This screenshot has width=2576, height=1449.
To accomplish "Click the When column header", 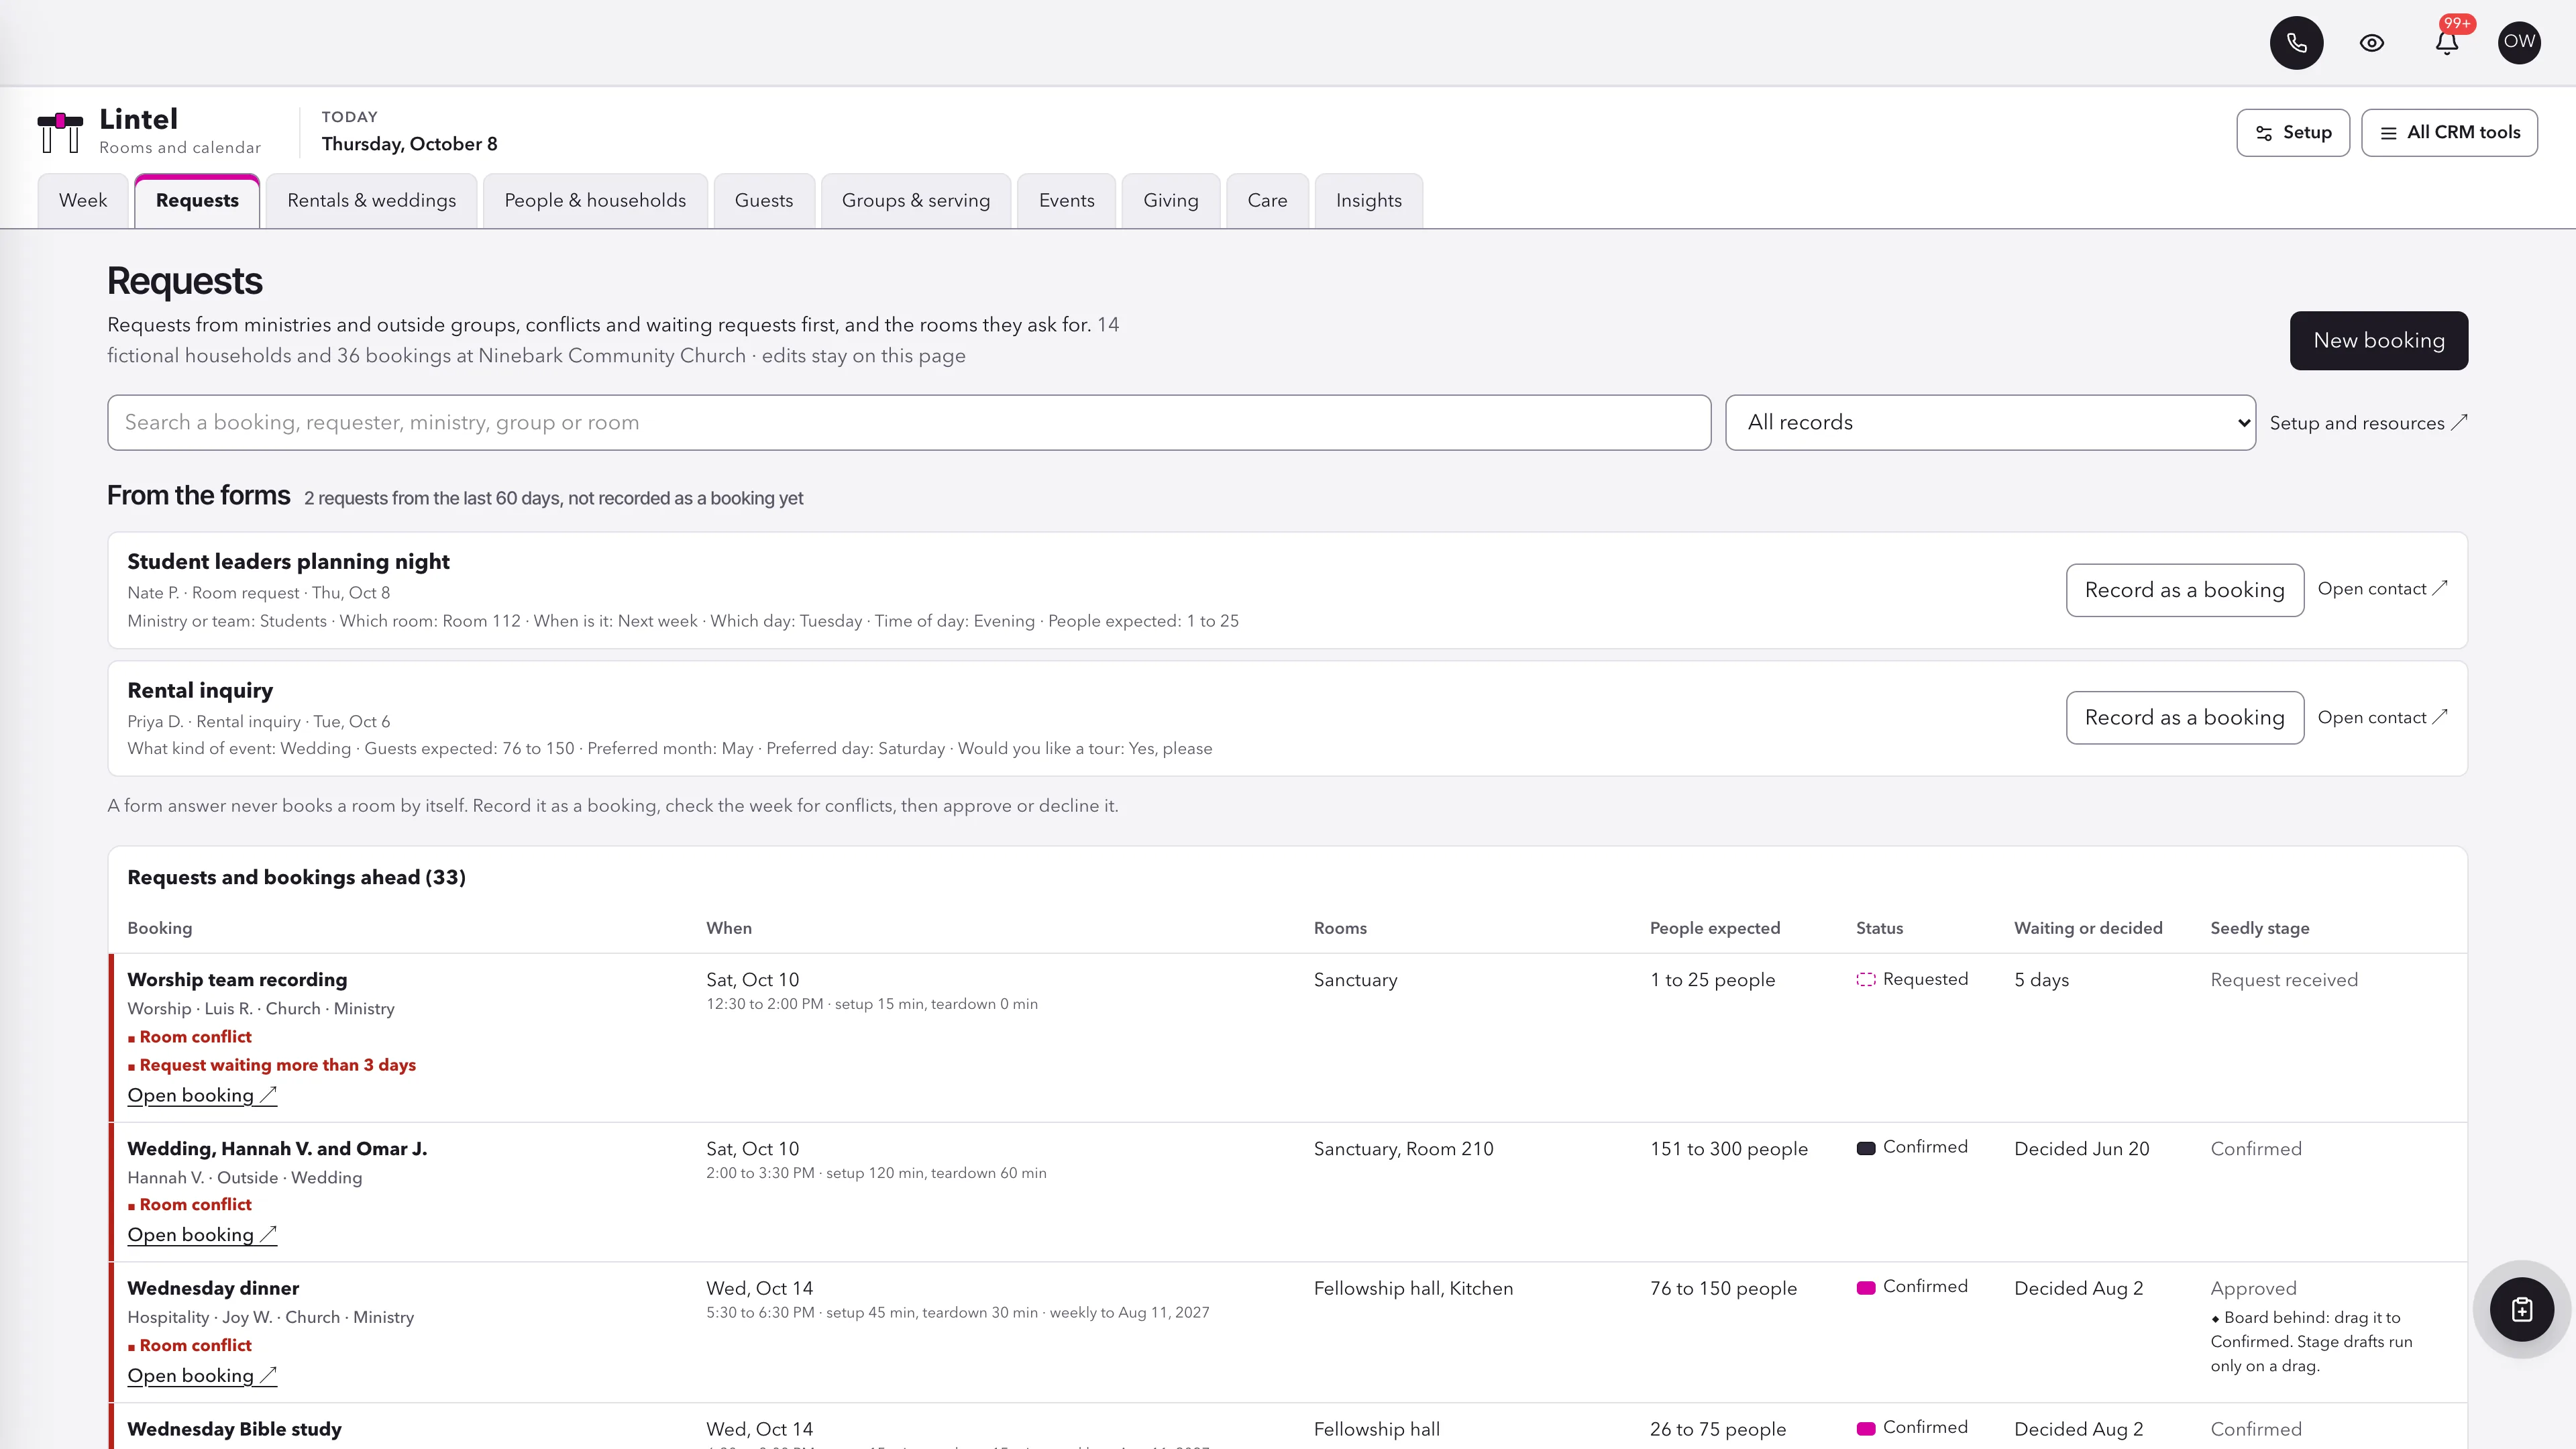I will click(x=729, y=929).
